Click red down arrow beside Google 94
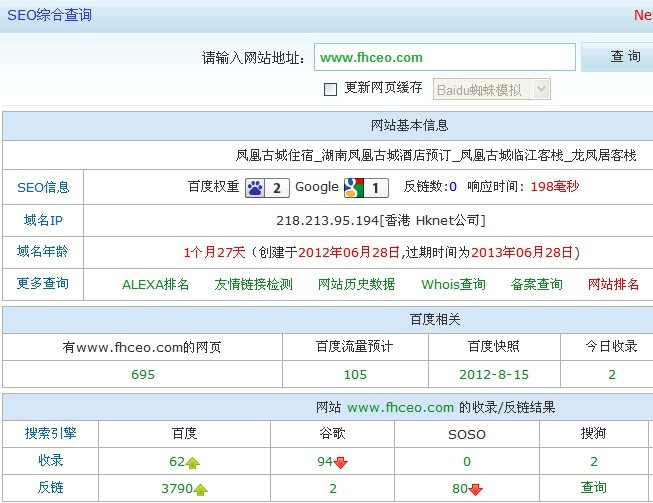This screenshot has width=653, height=503. pos(341,462)
